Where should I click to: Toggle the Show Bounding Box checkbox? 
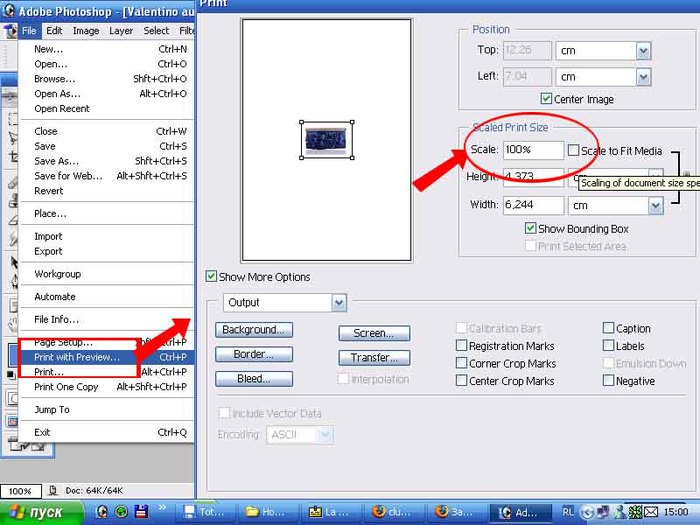pos(530,229)
